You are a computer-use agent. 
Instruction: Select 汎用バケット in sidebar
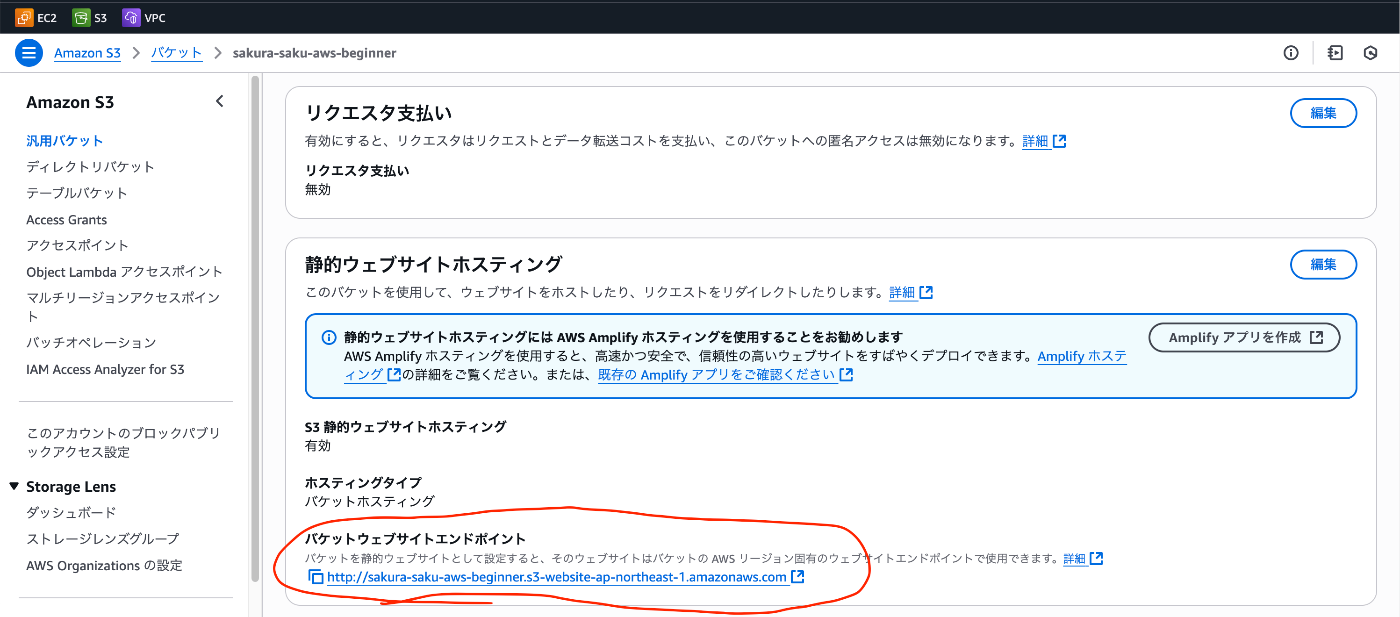(x=64, y=141)
